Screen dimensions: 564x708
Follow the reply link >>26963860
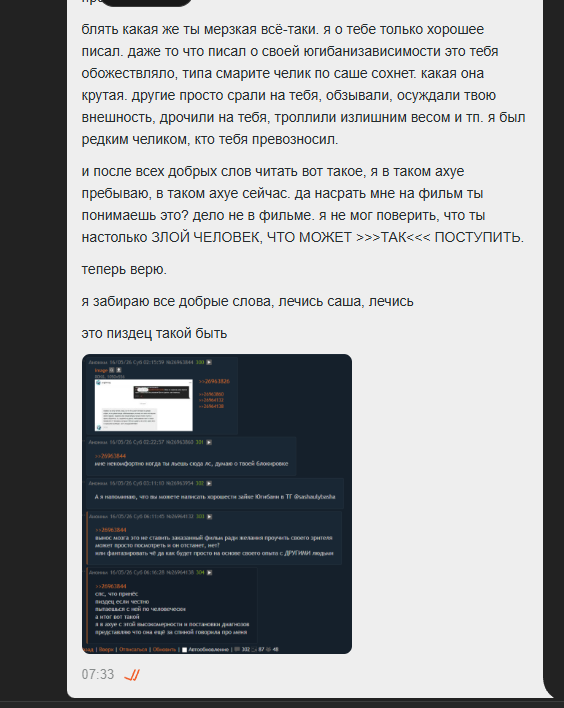coord(211,394)
